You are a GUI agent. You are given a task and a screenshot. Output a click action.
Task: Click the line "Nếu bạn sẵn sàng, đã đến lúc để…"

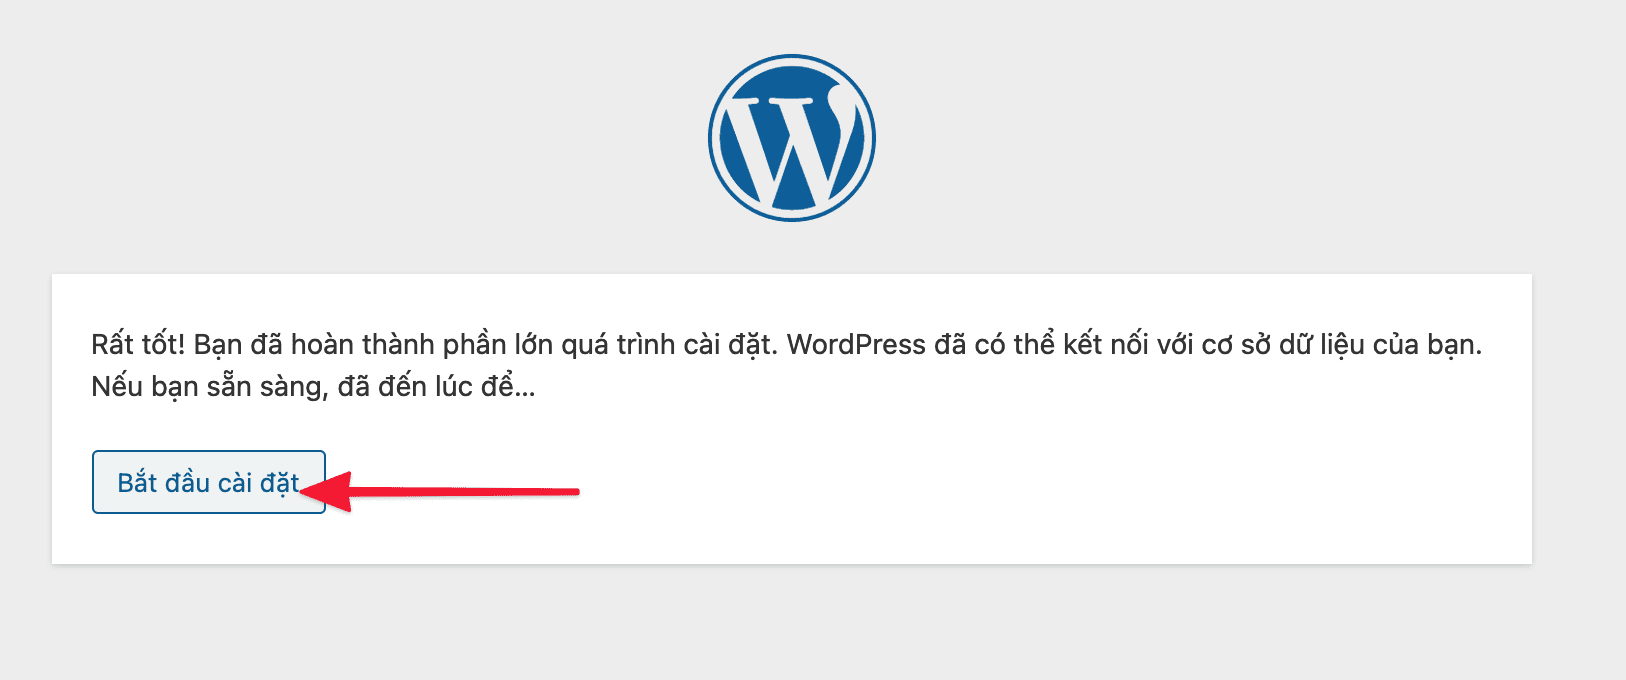313,386
